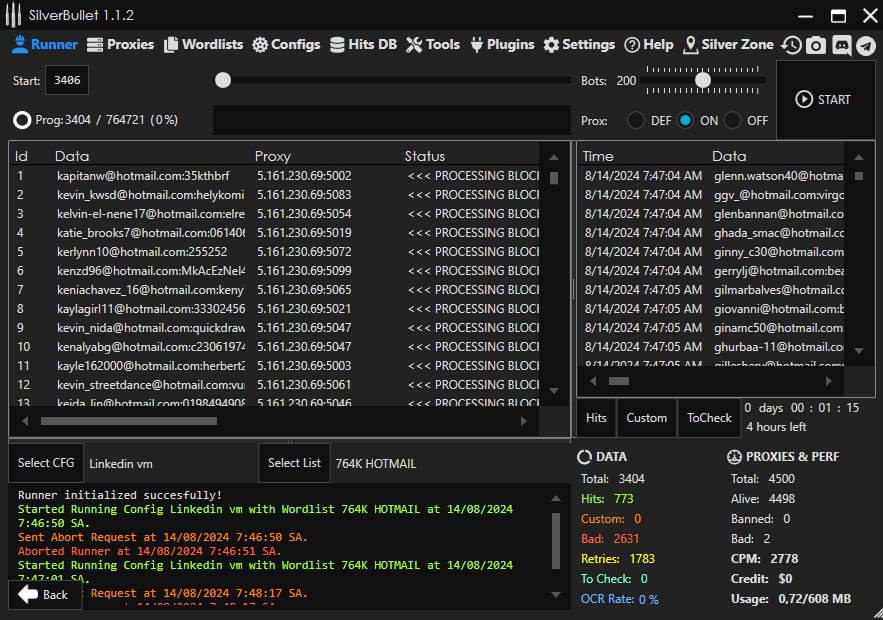
Task: Click scroll-up arrow in hits list
Action: coord(858,157)
